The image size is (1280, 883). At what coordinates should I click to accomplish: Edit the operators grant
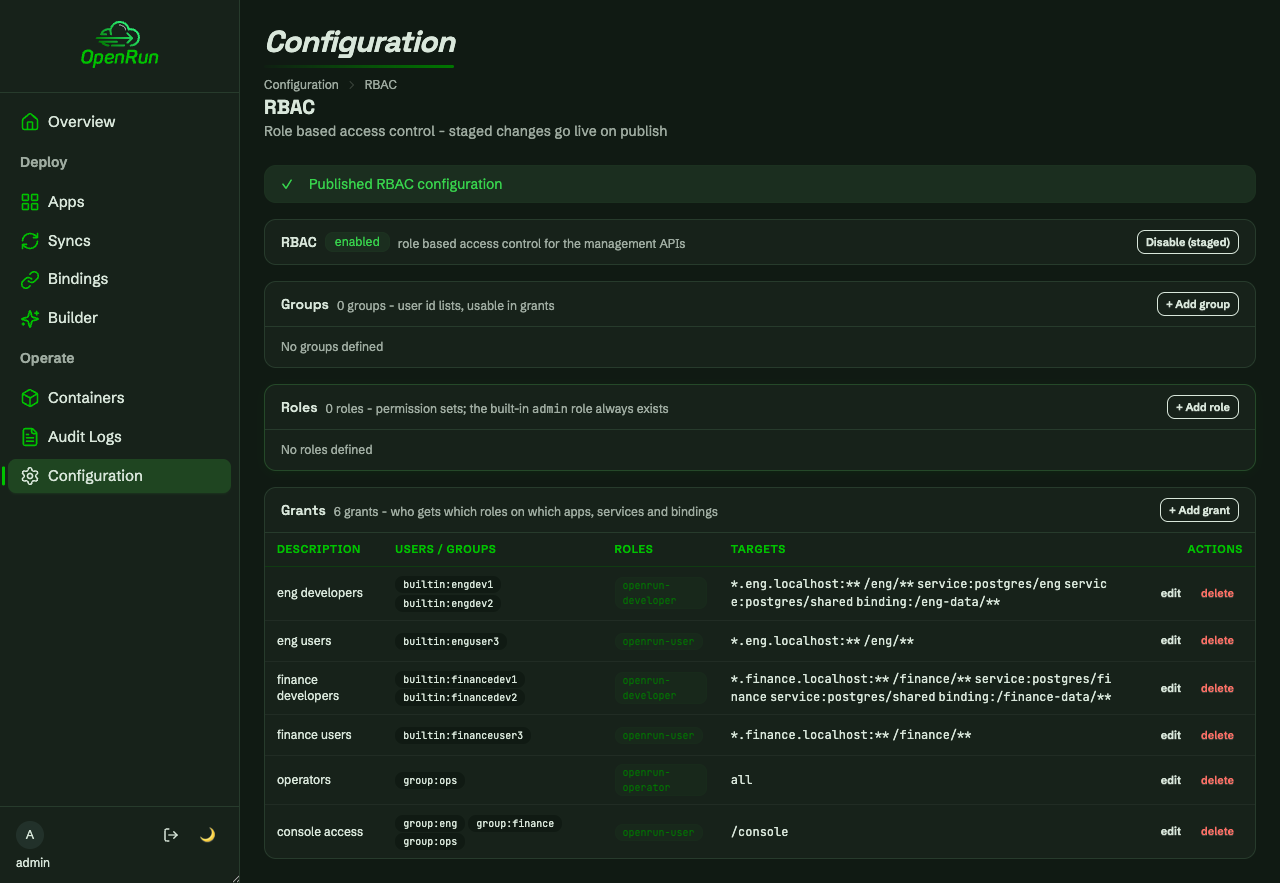[x=1171, y=780]
